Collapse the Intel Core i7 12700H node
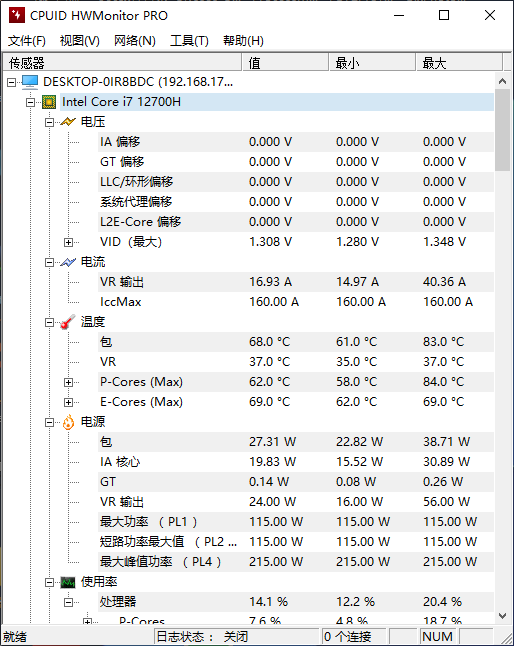Viewport: 514px width, 646px height. tap(30, 102)
